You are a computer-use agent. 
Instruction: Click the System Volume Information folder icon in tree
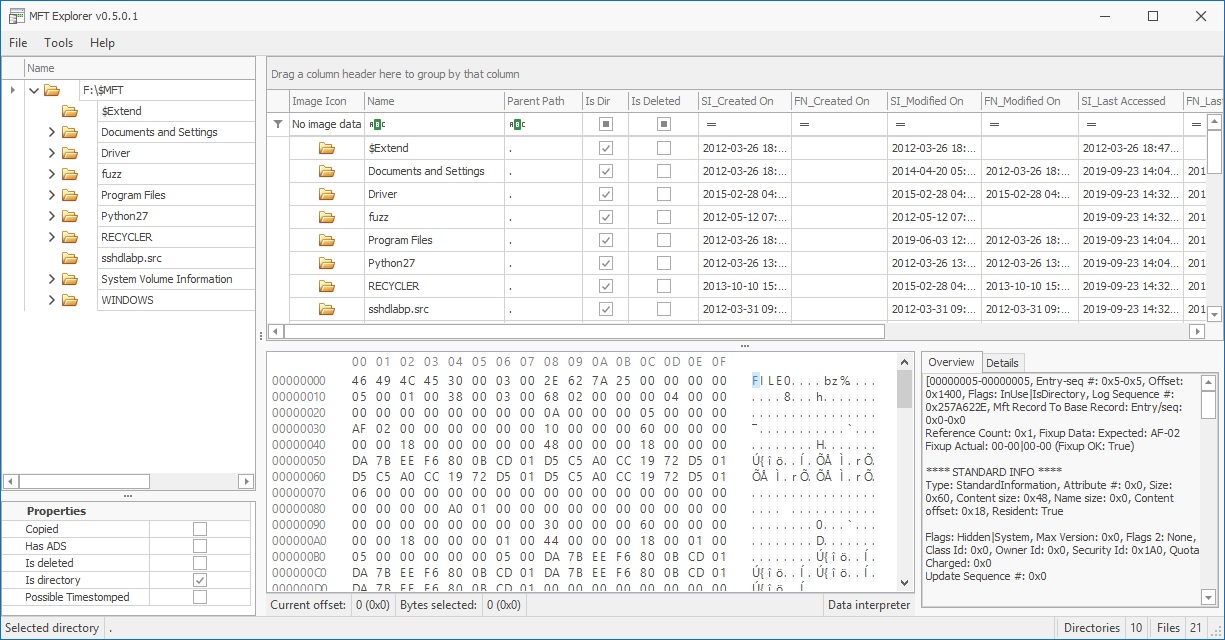[x=70, y=279]
